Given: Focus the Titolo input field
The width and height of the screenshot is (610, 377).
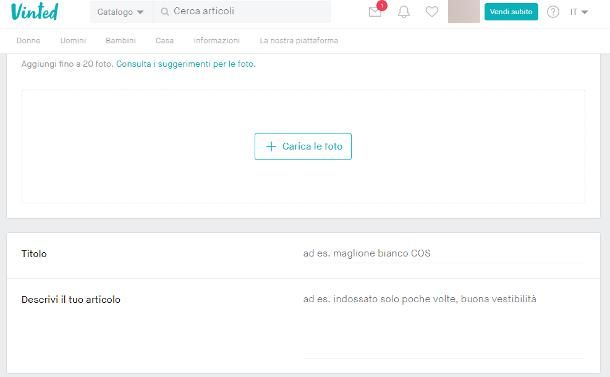Looking at the screenshot, I should [443, 254].
